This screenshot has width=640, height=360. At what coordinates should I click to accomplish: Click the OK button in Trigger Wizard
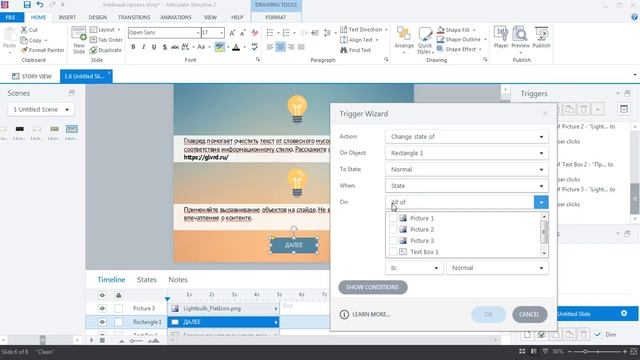pyautogui.click(x=489, y=314)
